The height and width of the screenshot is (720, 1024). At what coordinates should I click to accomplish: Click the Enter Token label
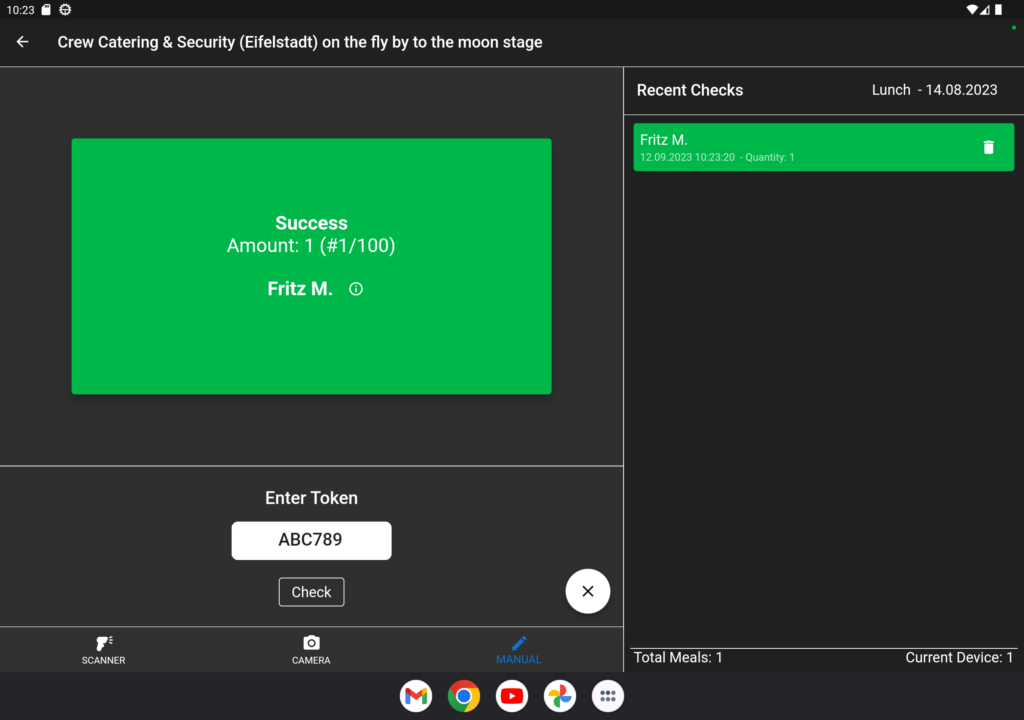pos(312,498)
